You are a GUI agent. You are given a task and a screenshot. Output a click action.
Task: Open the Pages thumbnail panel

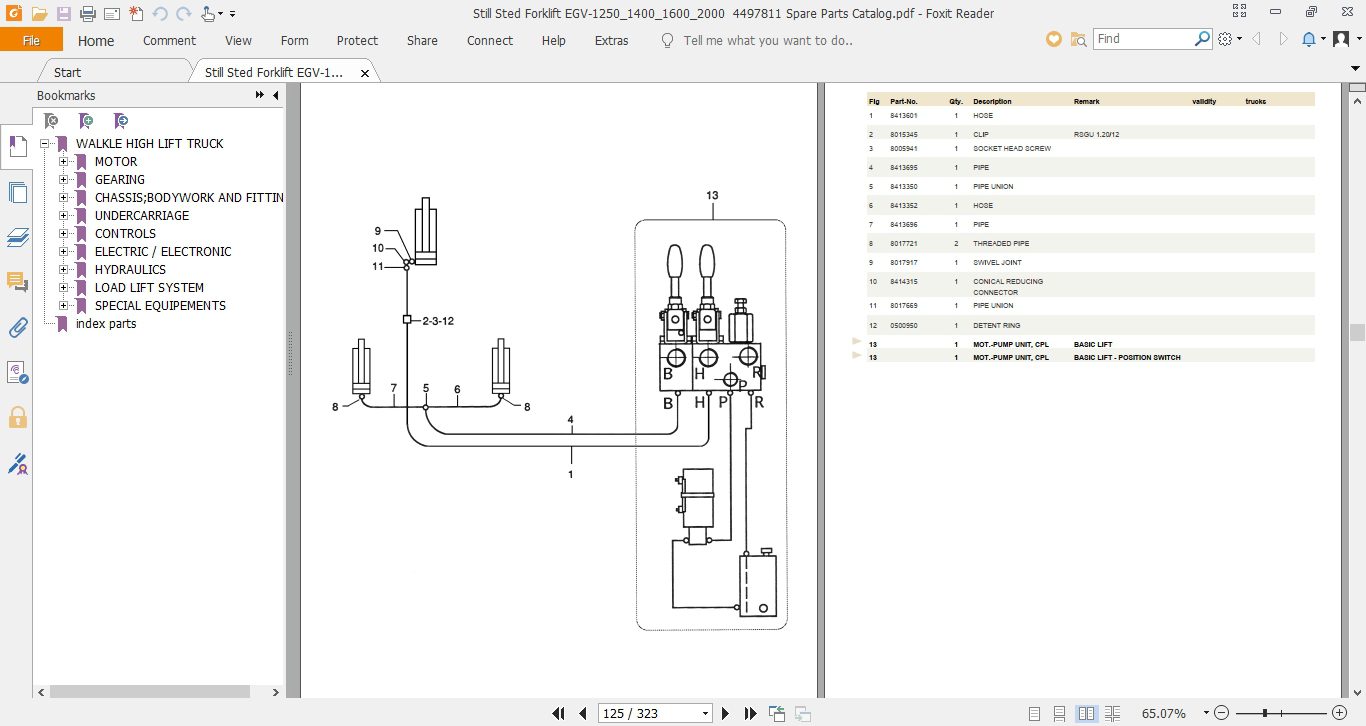click(17, 192)
